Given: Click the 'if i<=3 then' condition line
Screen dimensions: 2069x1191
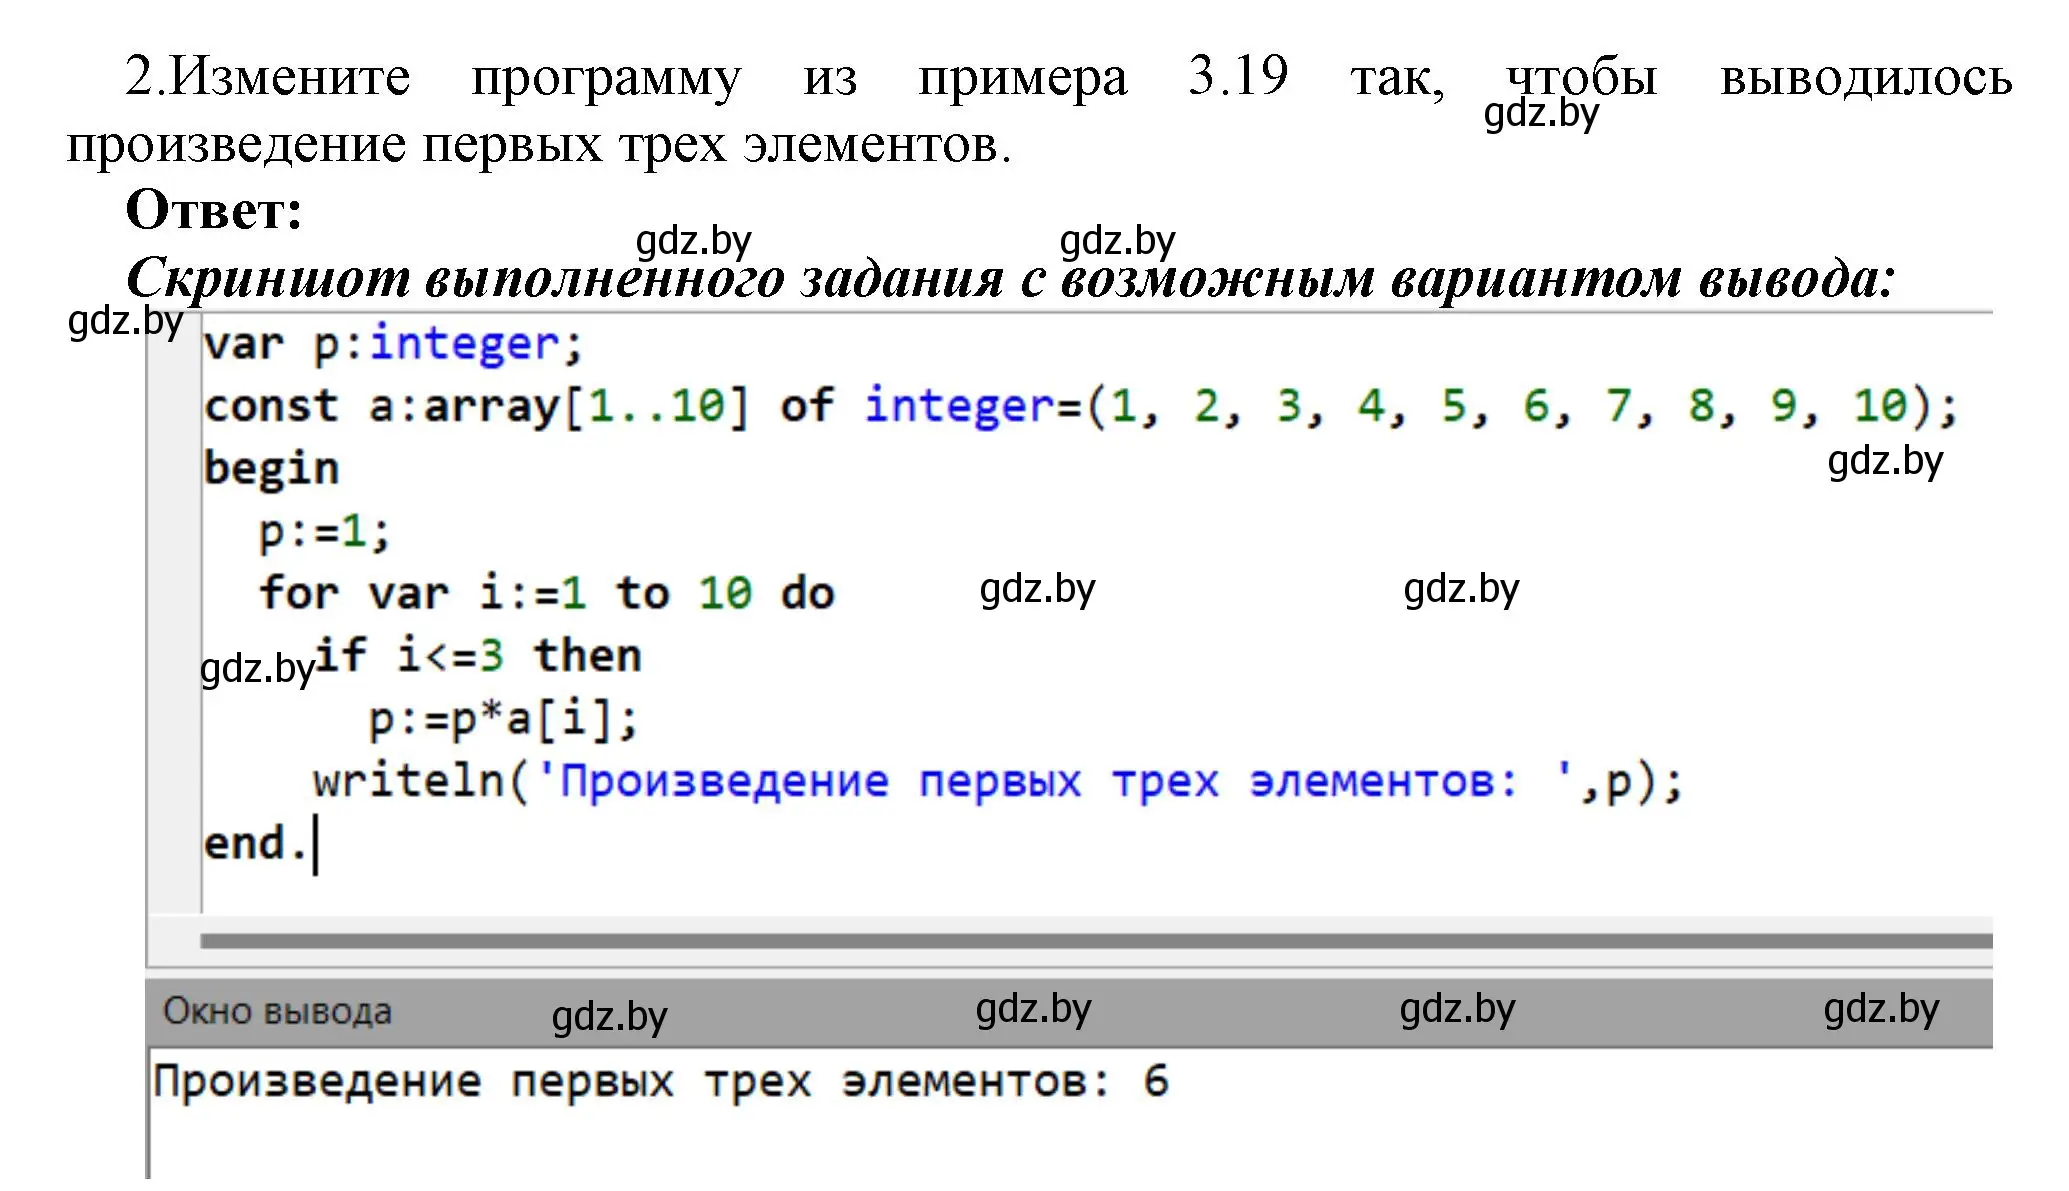Looking at the screenshot, I should point(478,656).
